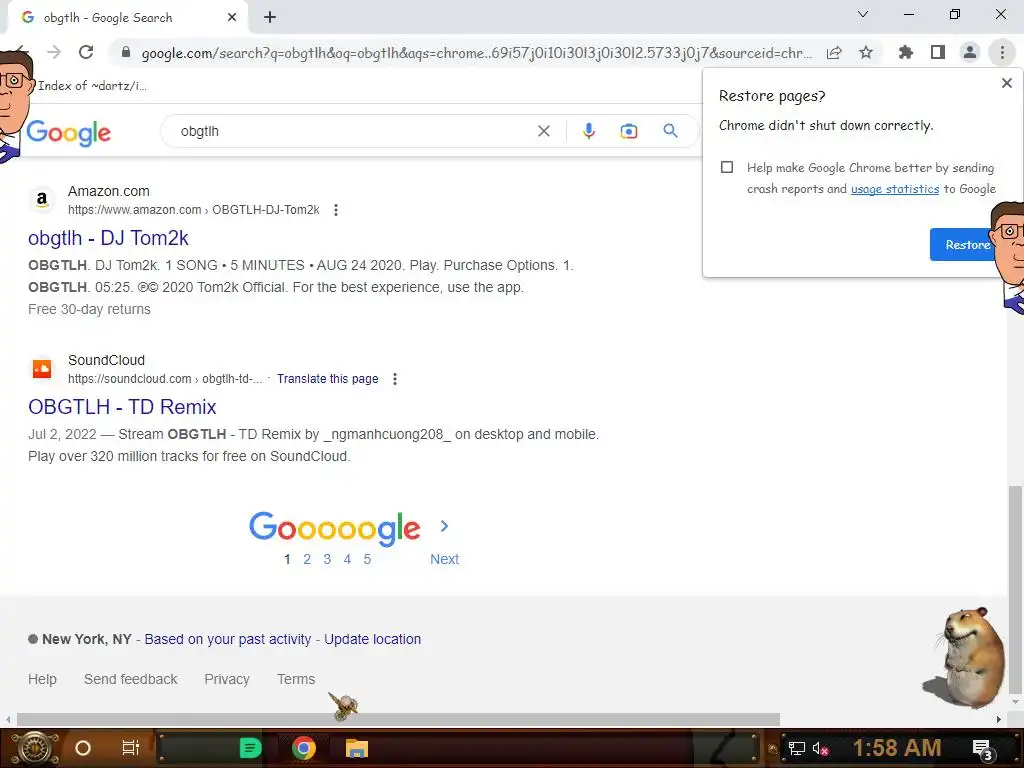Click Translate this page link
Image resolution: width=1024 pixels, height=768 pixels.
[x=327, y=379]
